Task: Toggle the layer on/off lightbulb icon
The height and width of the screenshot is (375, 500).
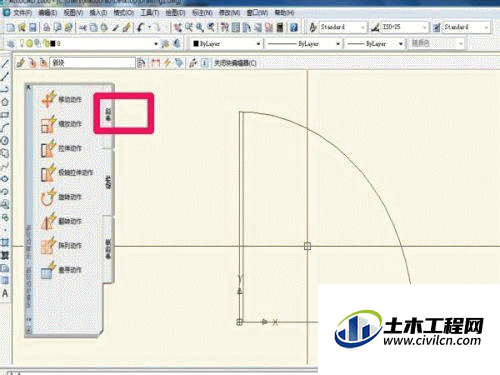Action: [22, 43]
